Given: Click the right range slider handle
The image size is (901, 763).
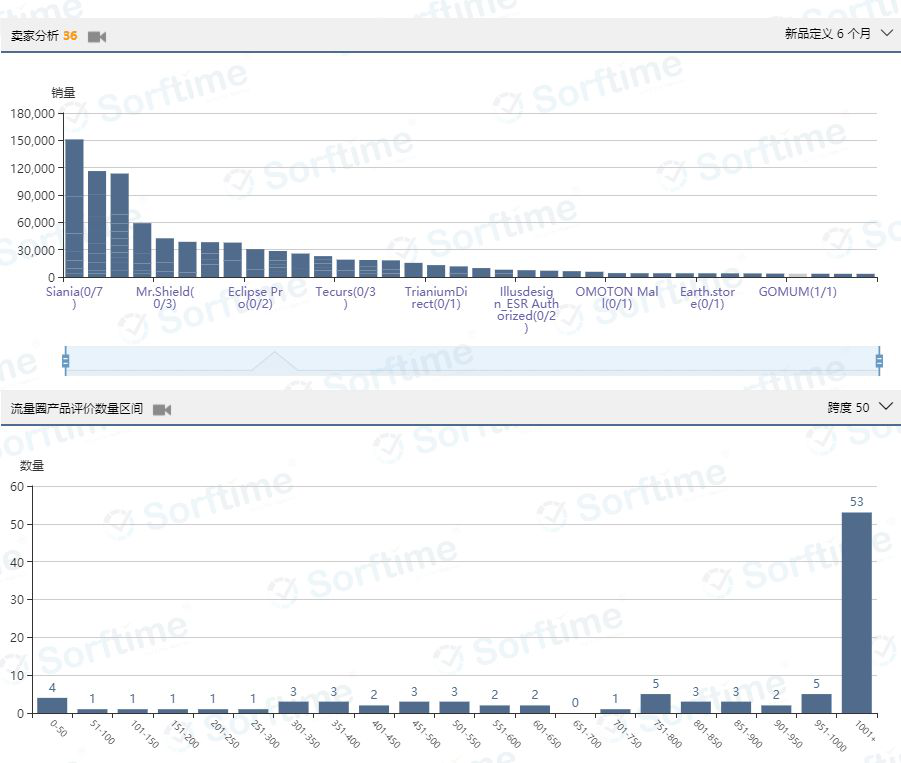Looking at the screenshot, I should coord(879,361).
